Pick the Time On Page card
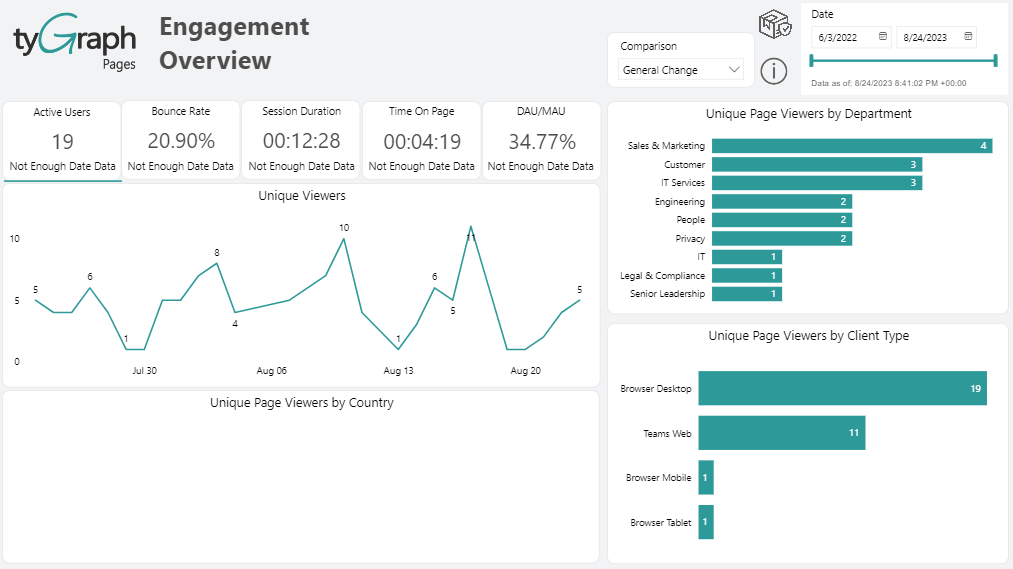Screen dimensions: 1013x569 point(421,140)
